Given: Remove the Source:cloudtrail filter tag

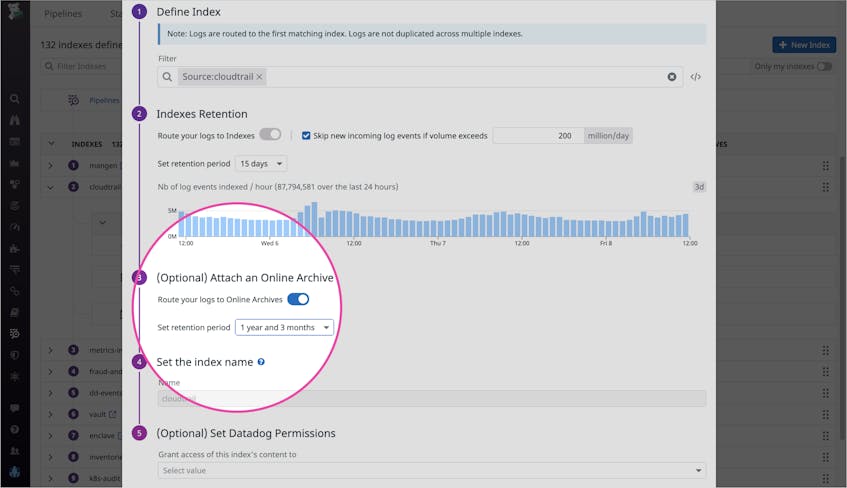Looking at the screenshot, I should coord(259,77).
